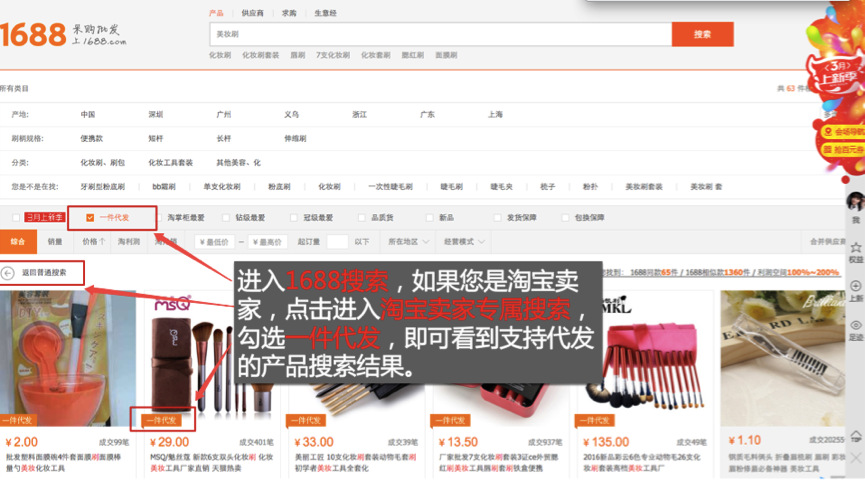Click the 上新 plus icon in sidebar

855,287
